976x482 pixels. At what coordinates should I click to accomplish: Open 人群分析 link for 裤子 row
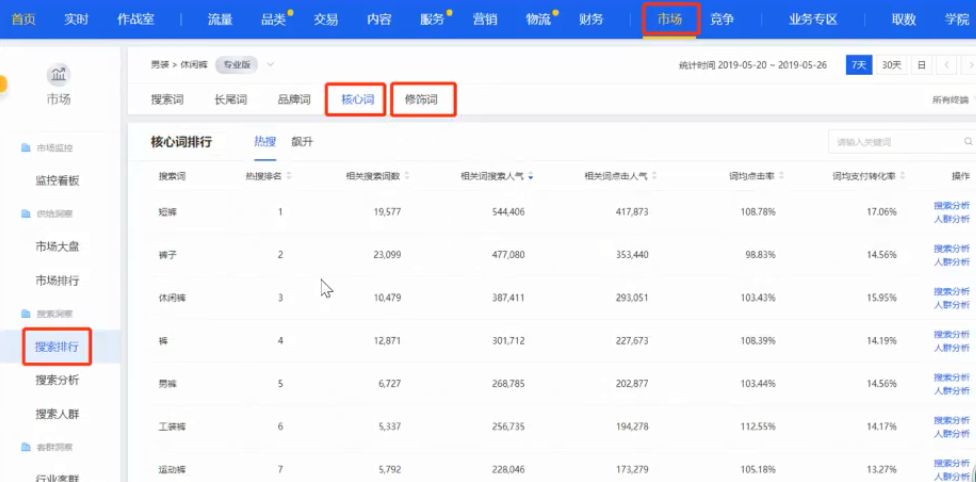(951, 262)
